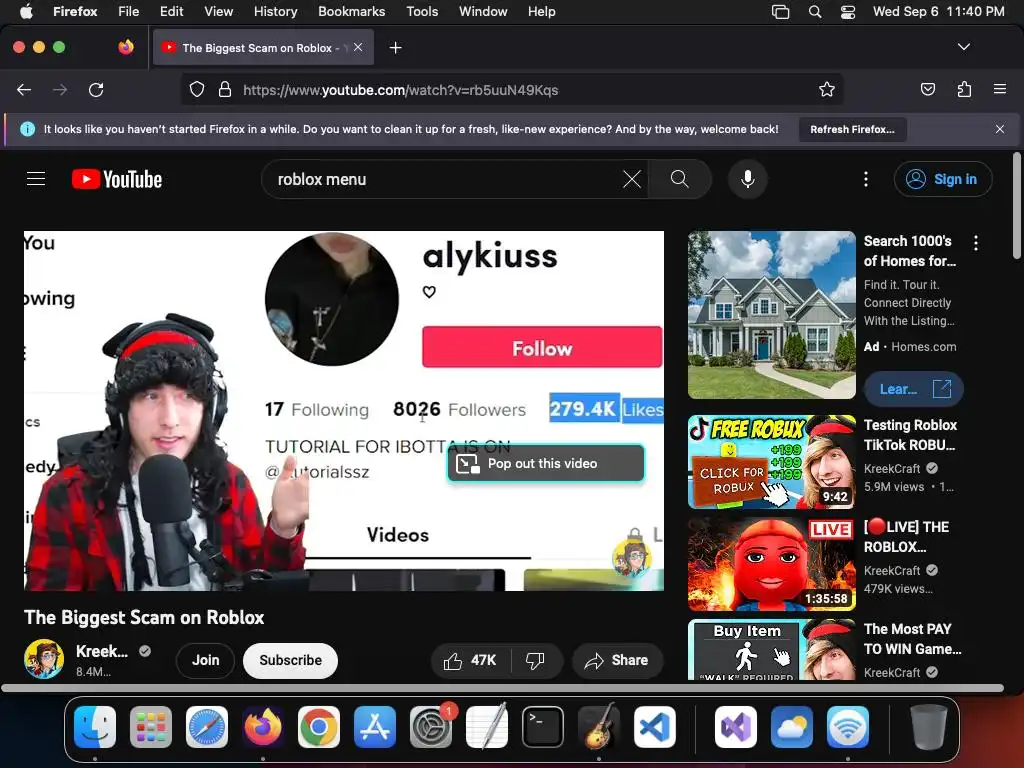Open the Help menu
1024x768 pixels.
[541, 12]
